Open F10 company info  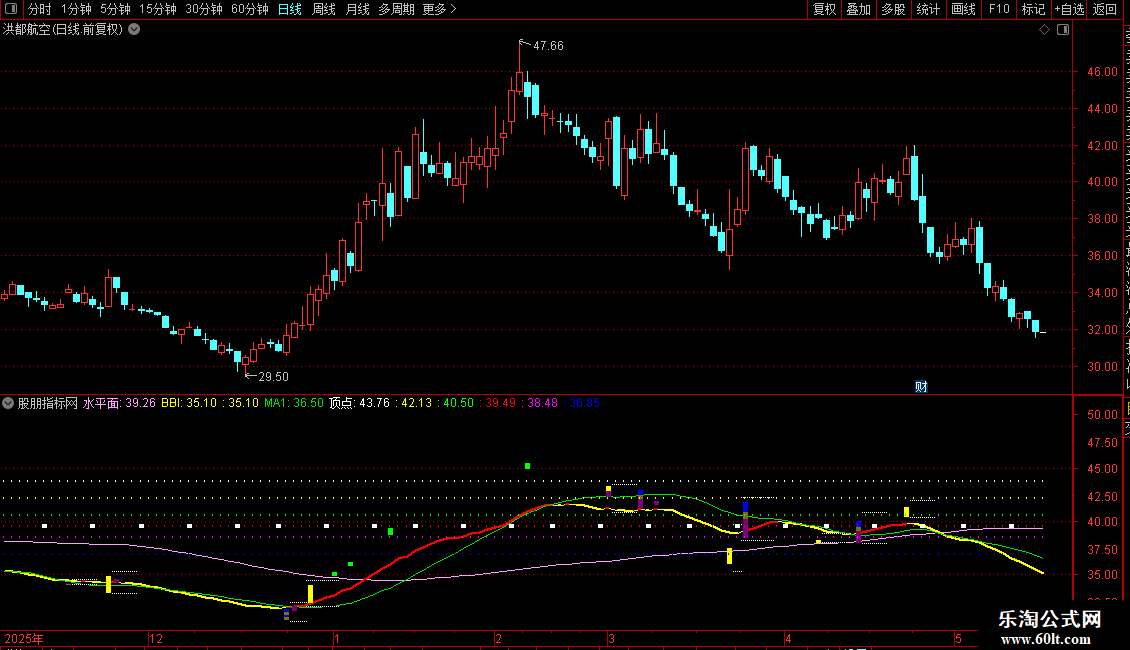[999, 9]
